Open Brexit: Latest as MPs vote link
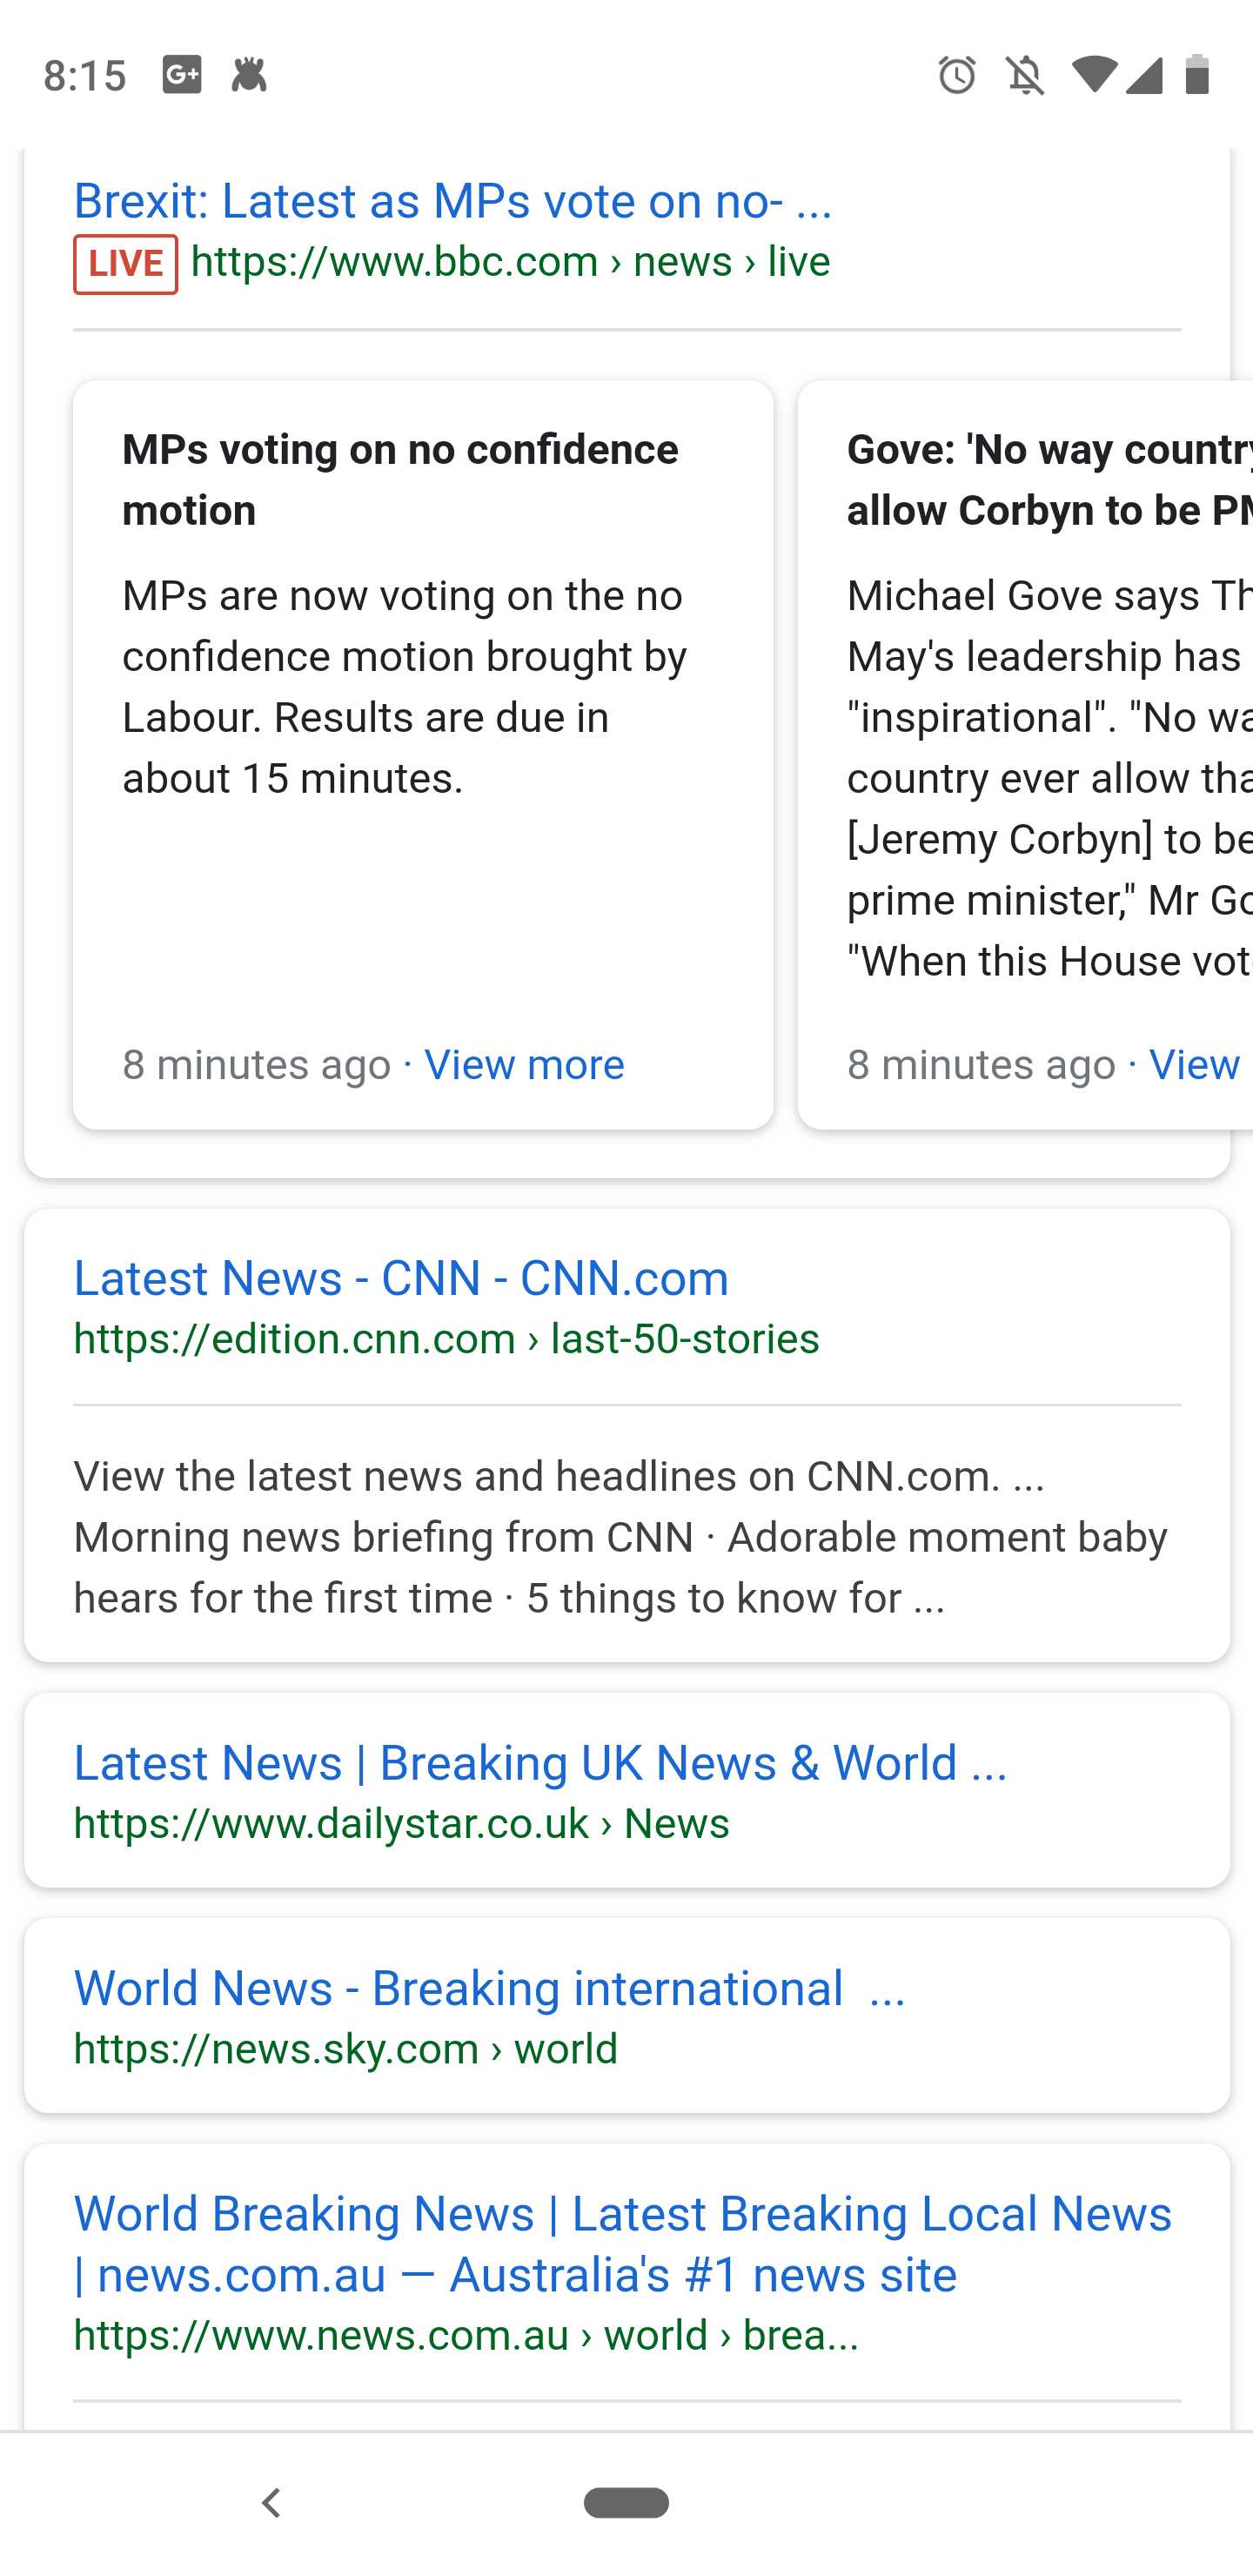1253x2576 pixels. click(452, 201)
